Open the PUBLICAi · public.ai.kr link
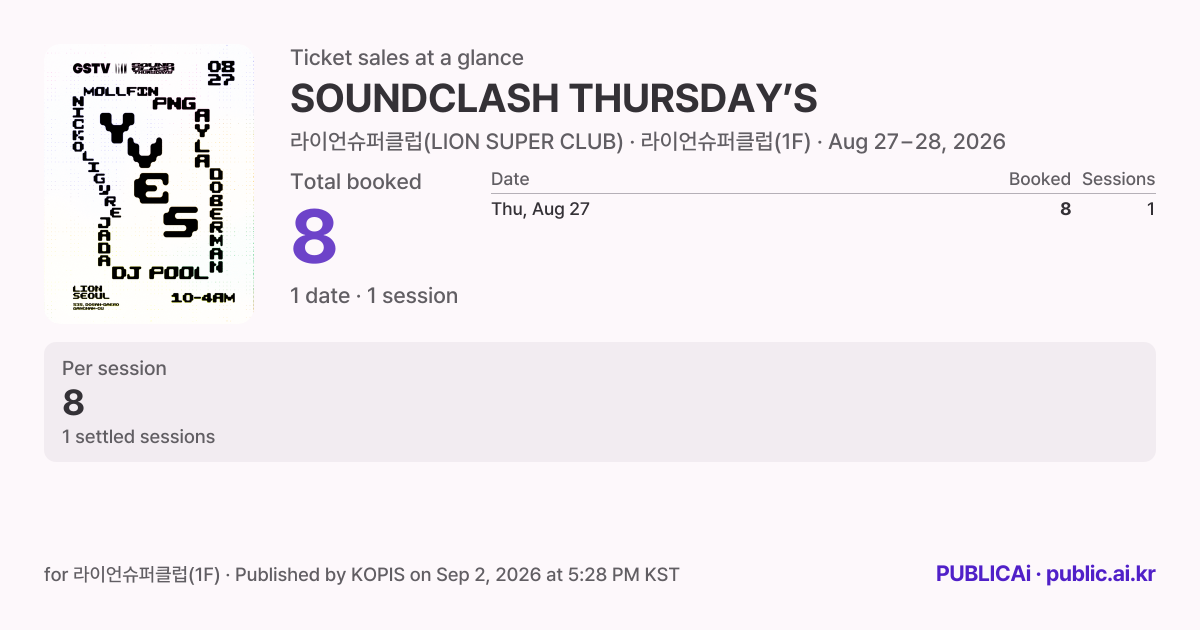 pyautogui.click(x=1046, y=574)
